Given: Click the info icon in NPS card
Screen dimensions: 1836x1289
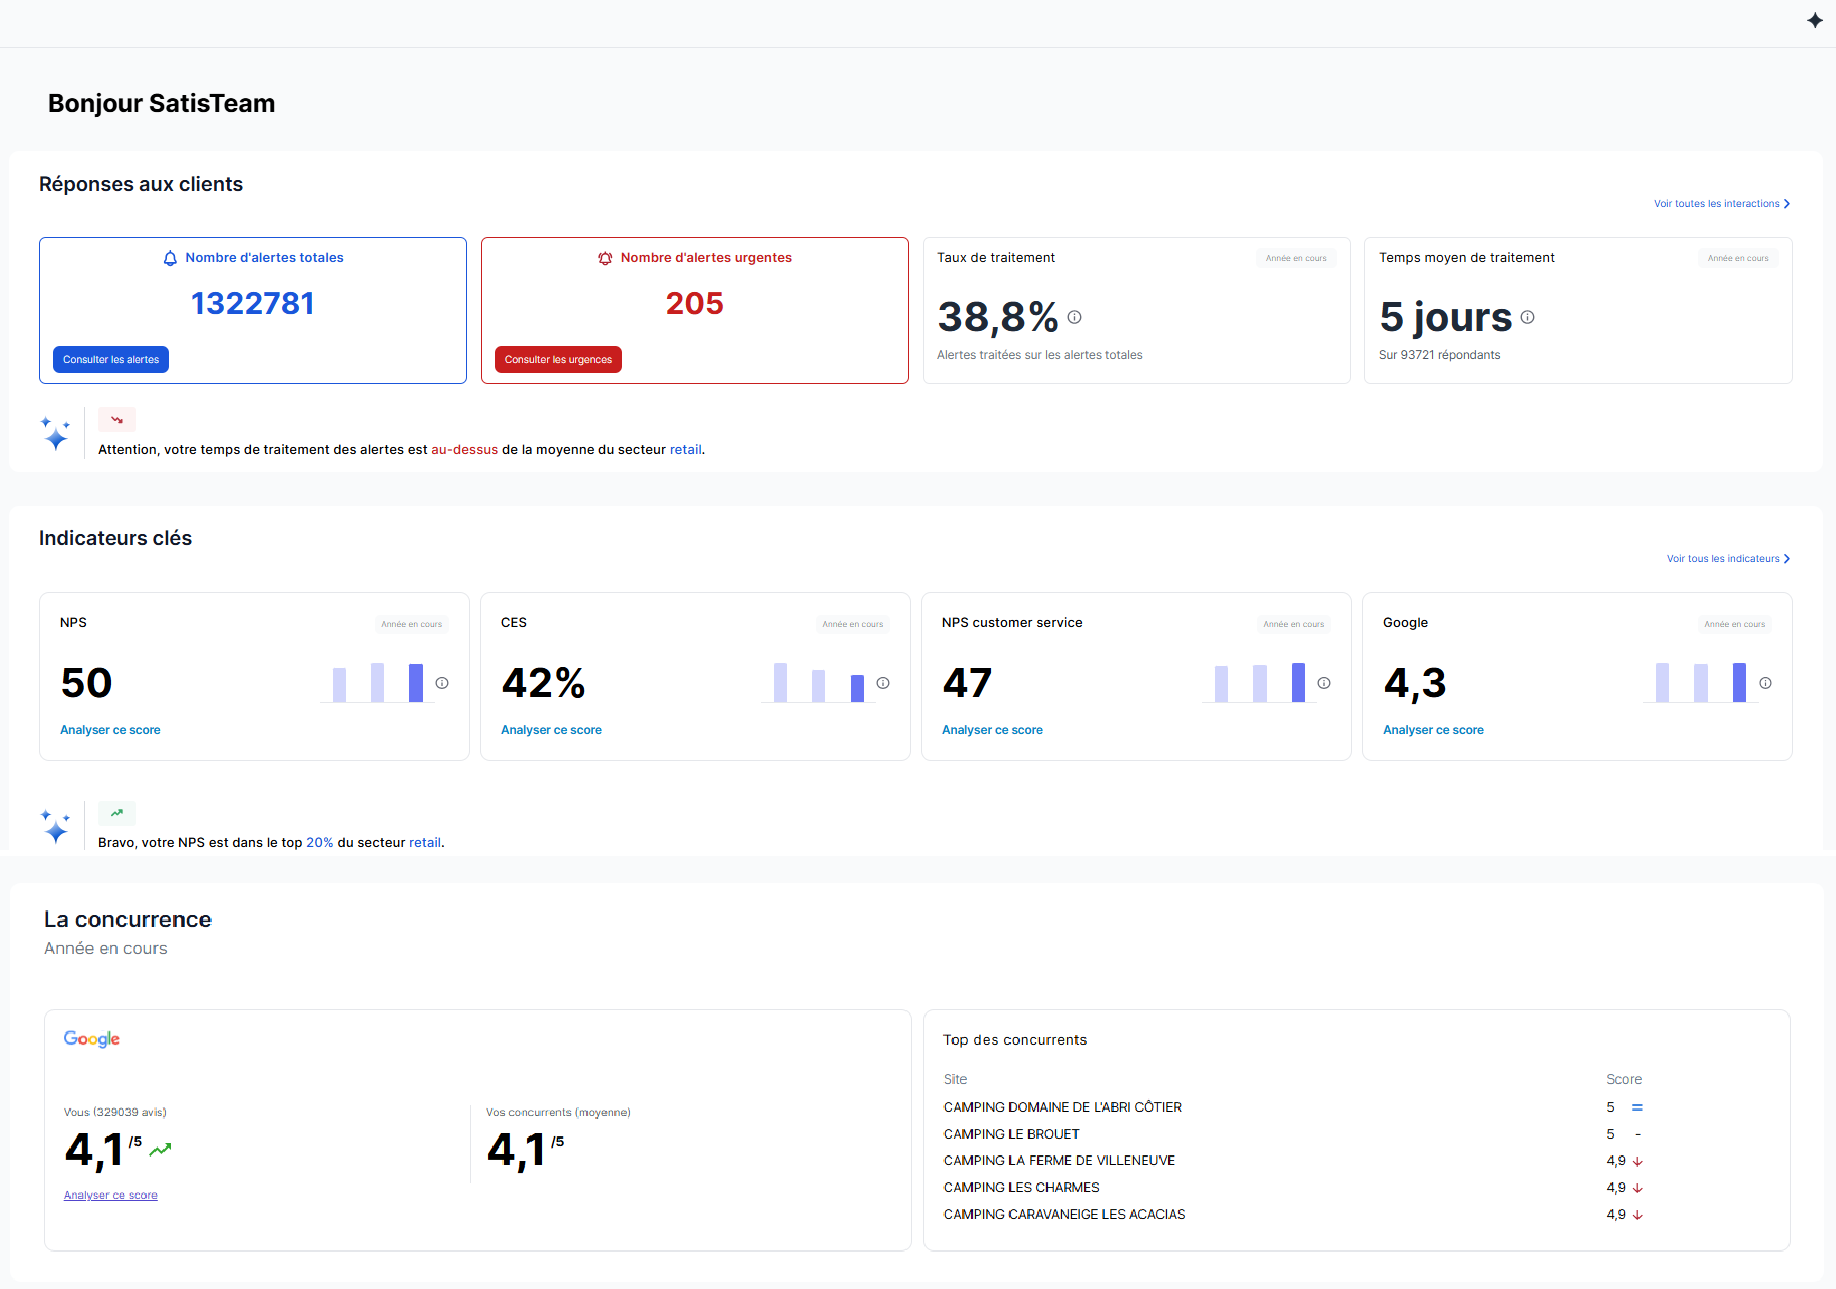Looking at the screenshot, I should tap(442, 683).
